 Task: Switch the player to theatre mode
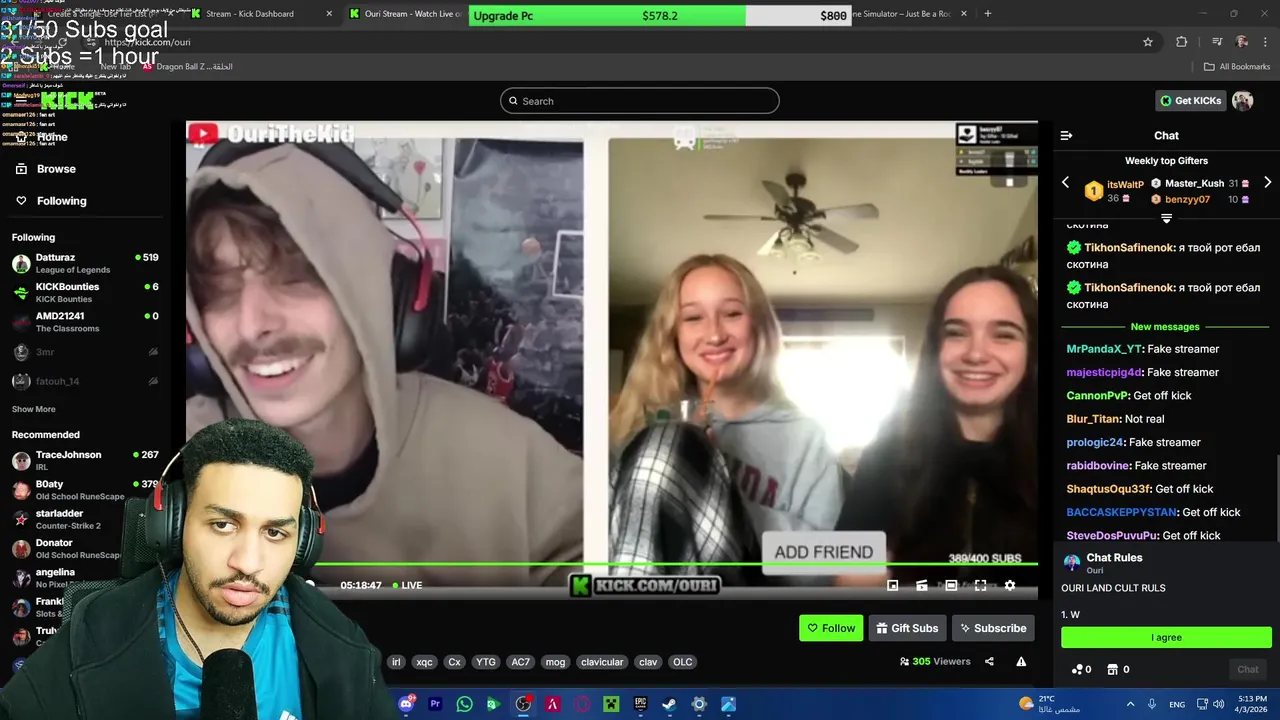[x=951, y=586]
